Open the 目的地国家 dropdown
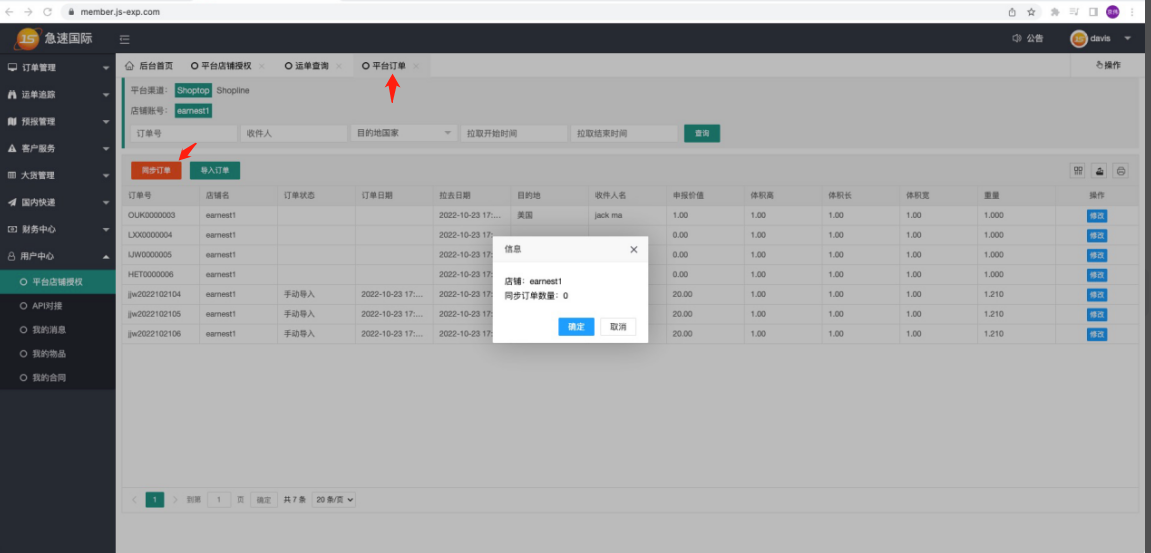Screen dimensions: 1151x553 (x=403, y=133)
